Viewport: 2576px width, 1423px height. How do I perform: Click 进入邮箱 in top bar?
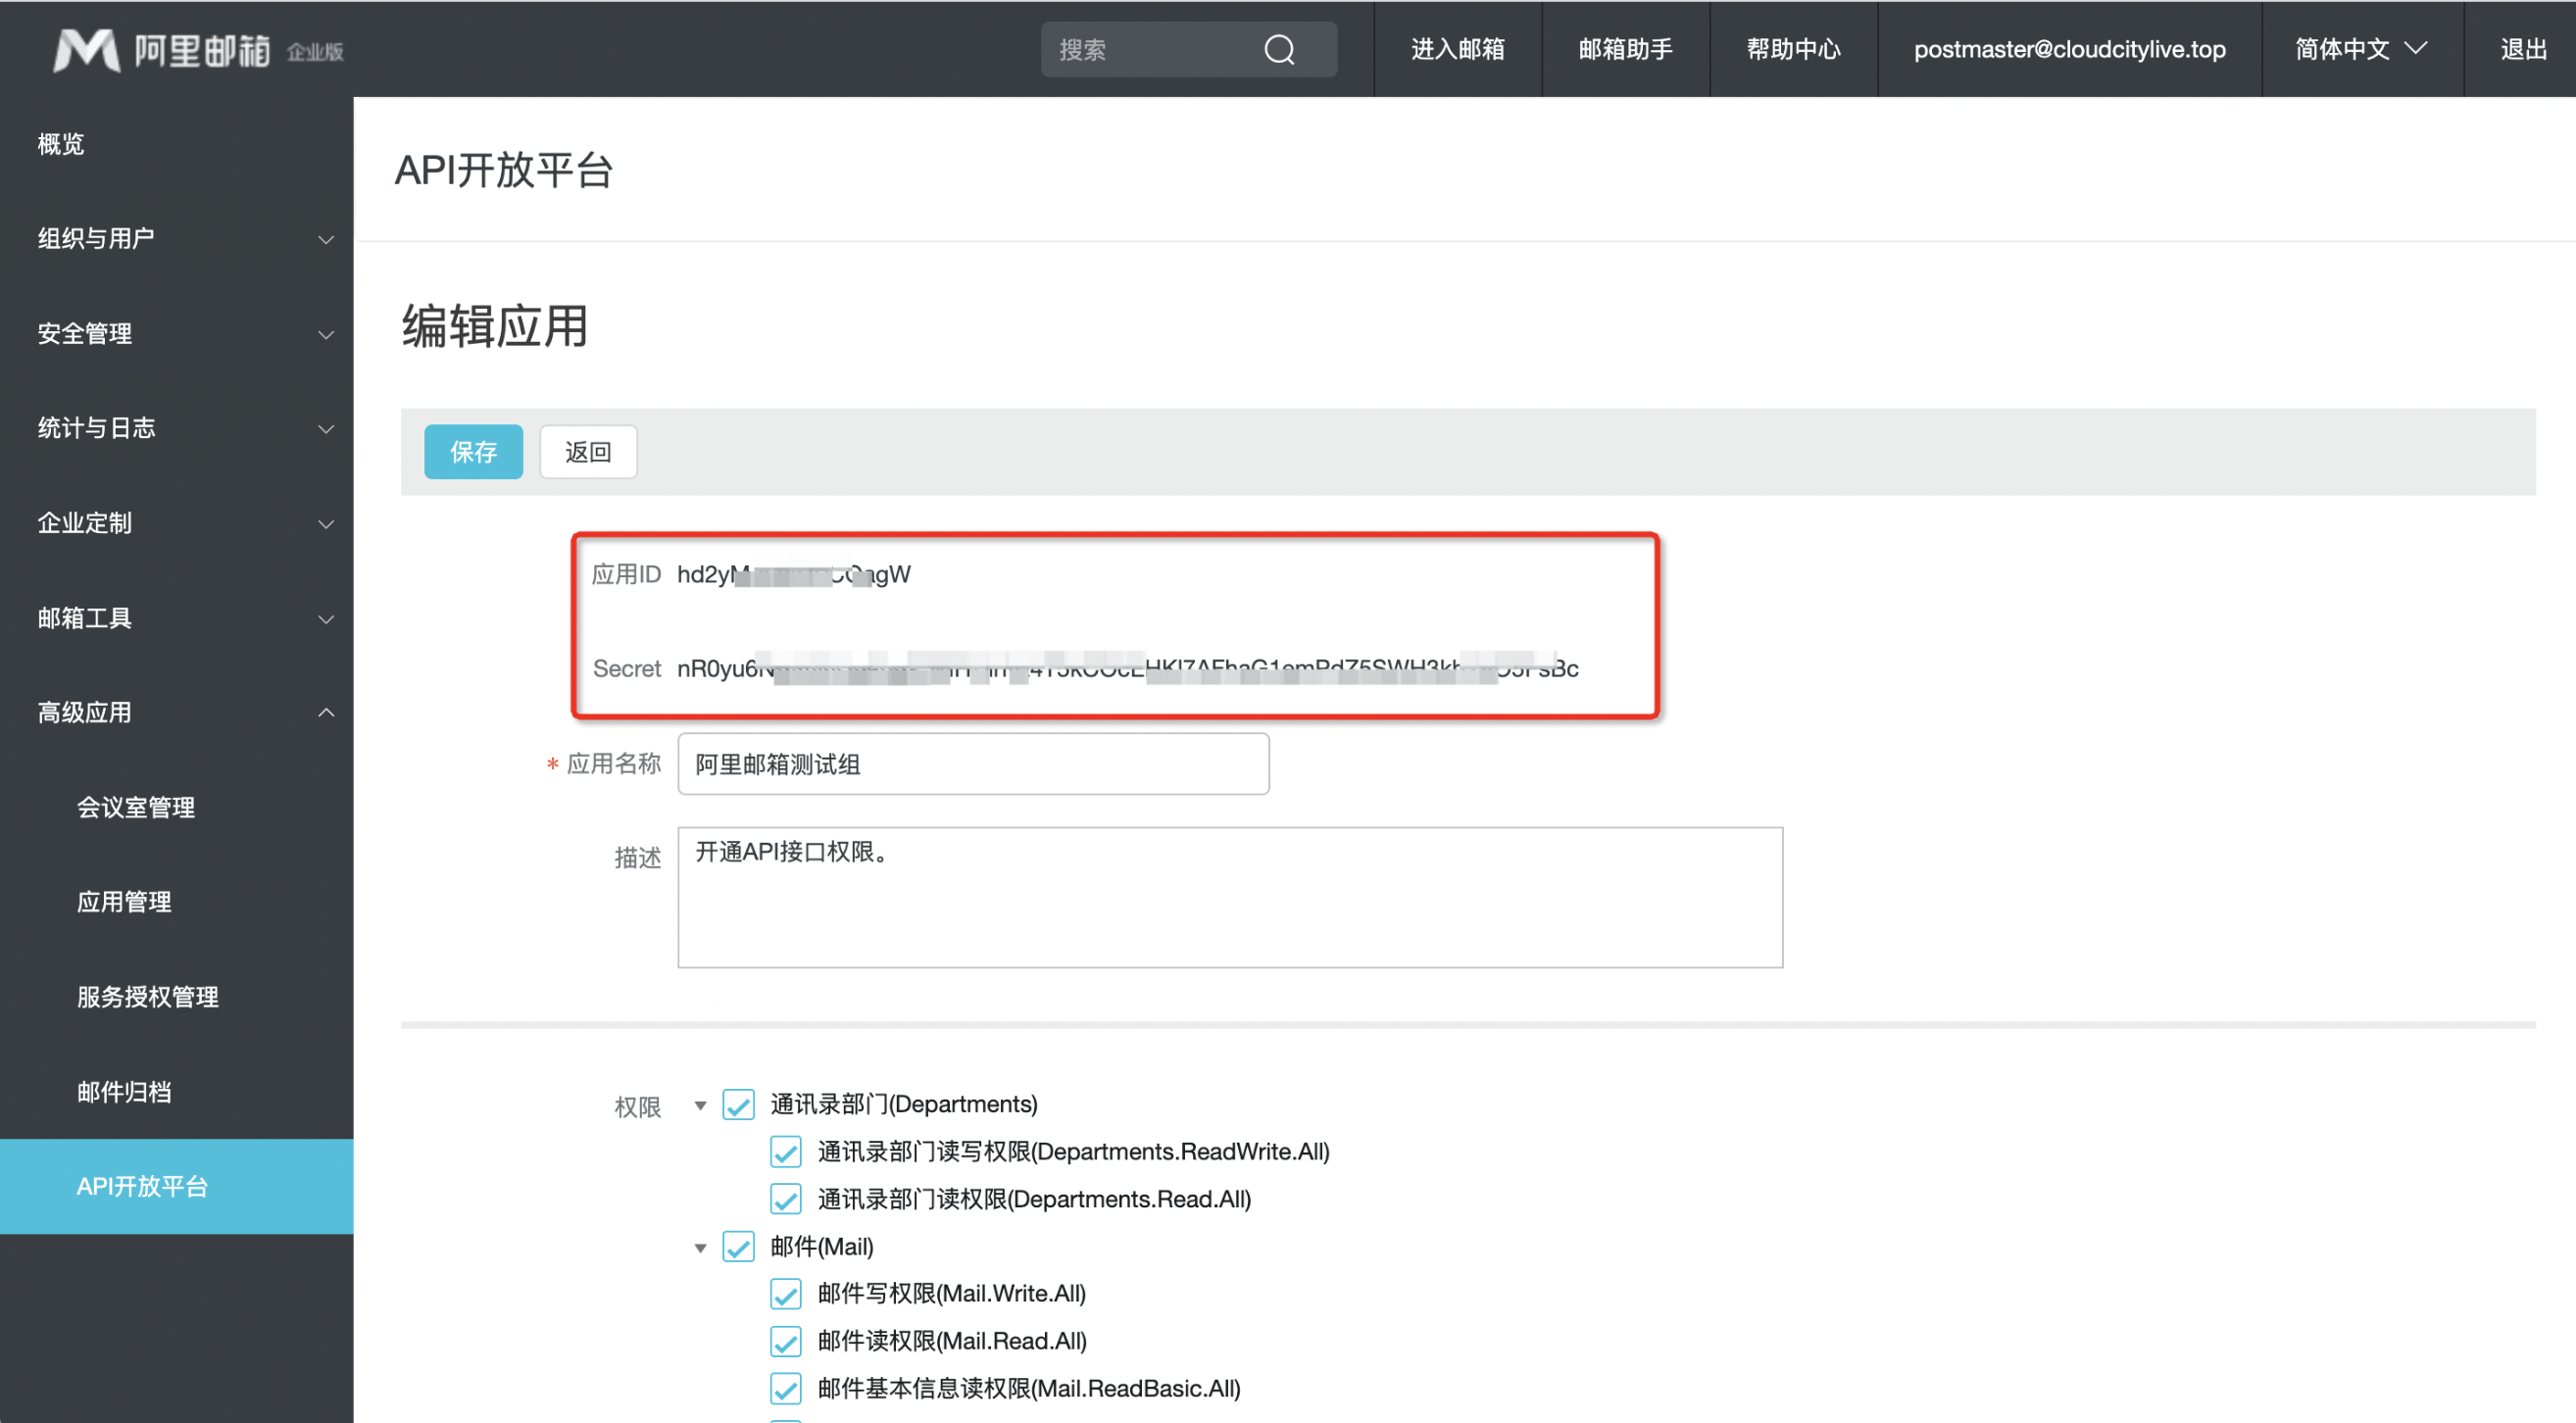click(x=1457, y=49)
